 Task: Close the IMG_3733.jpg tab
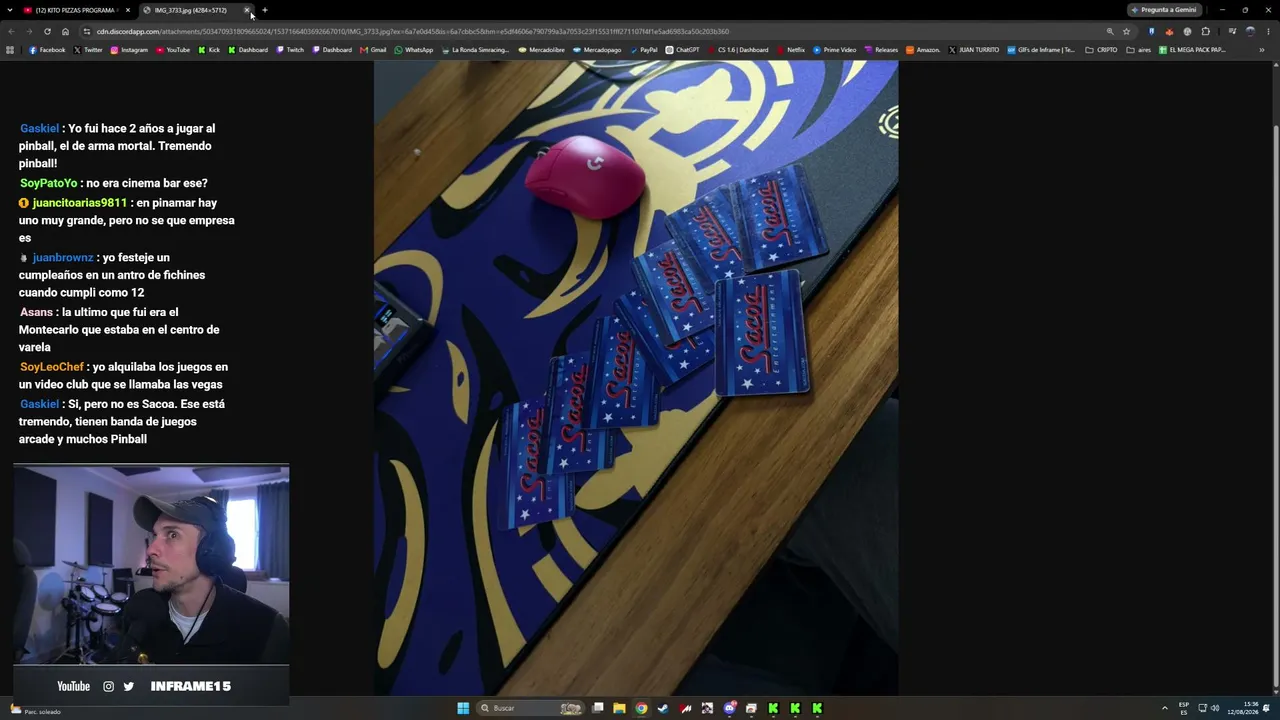click(247, 10)
